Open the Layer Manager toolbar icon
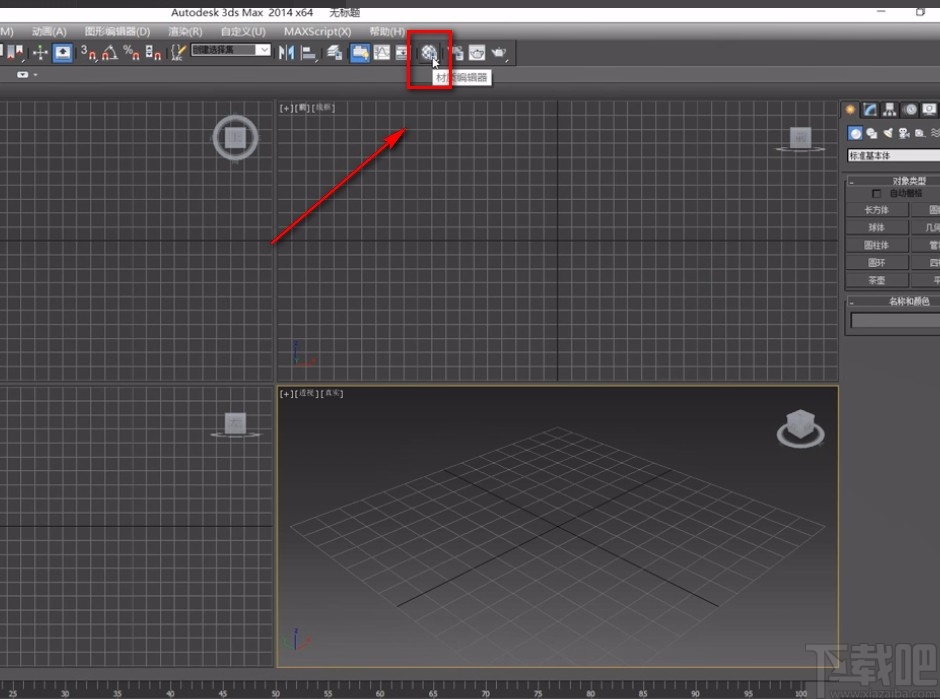Viewport: 940px width, 699px height. [335, 53]
